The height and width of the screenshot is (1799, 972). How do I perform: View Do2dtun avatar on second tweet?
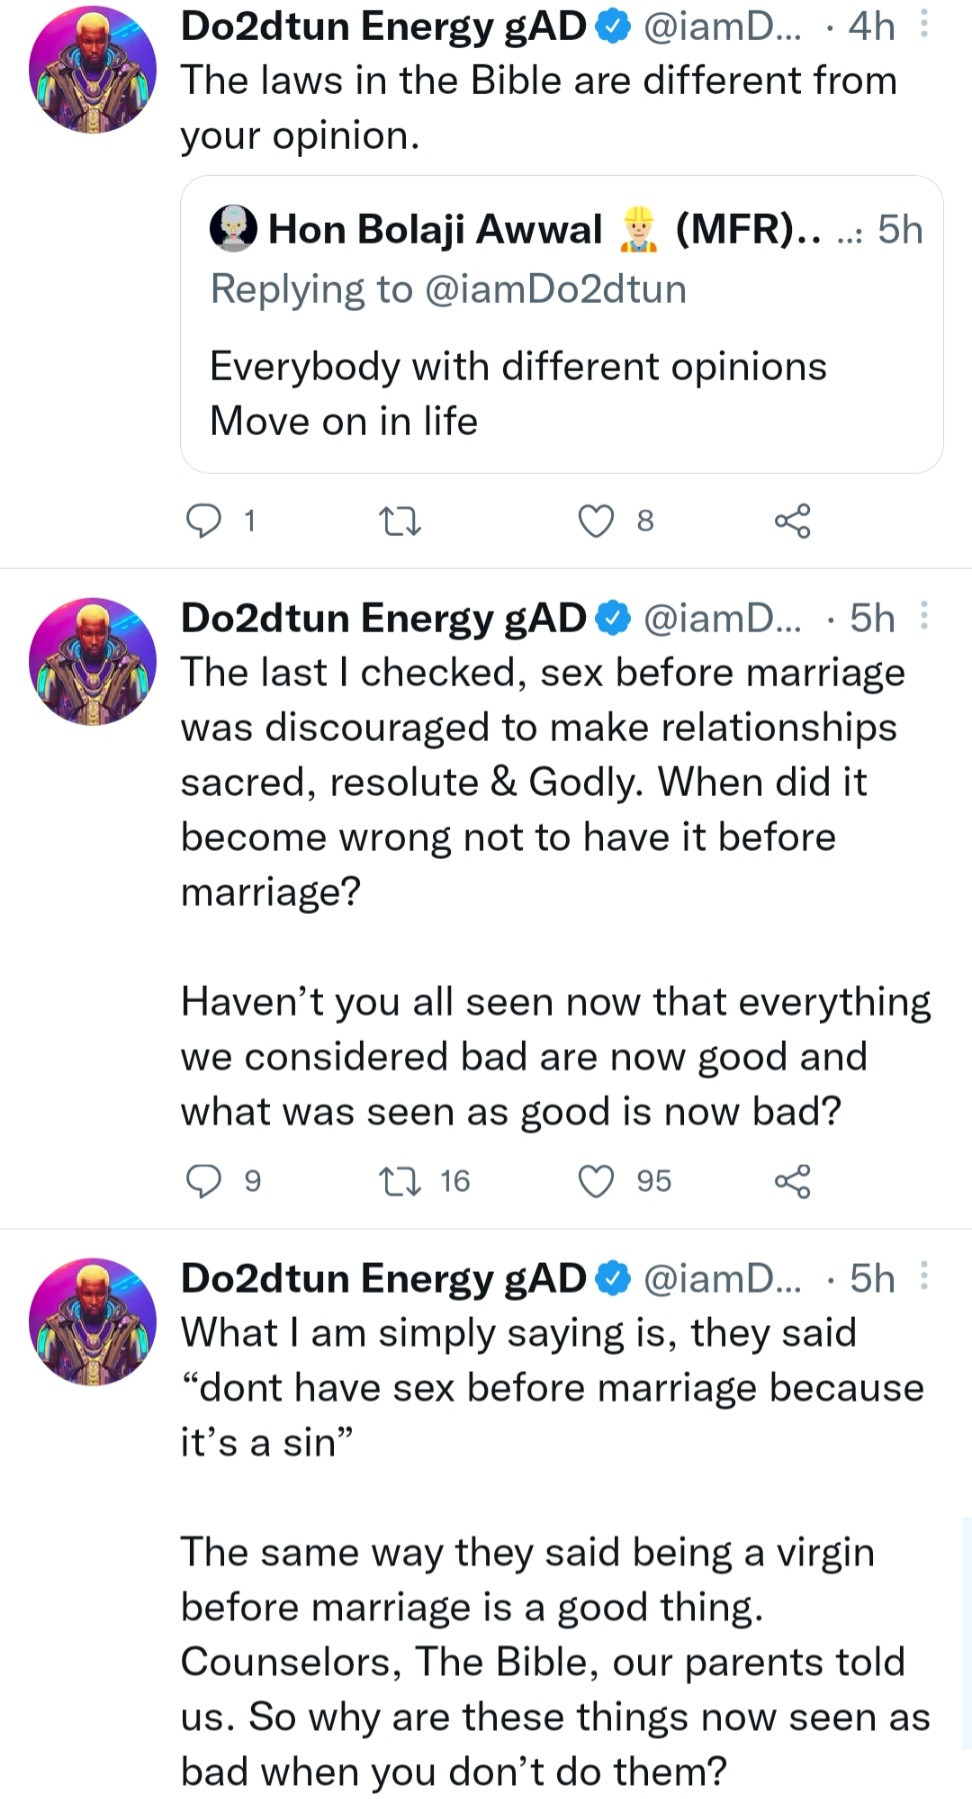click(x=93, y=661)
